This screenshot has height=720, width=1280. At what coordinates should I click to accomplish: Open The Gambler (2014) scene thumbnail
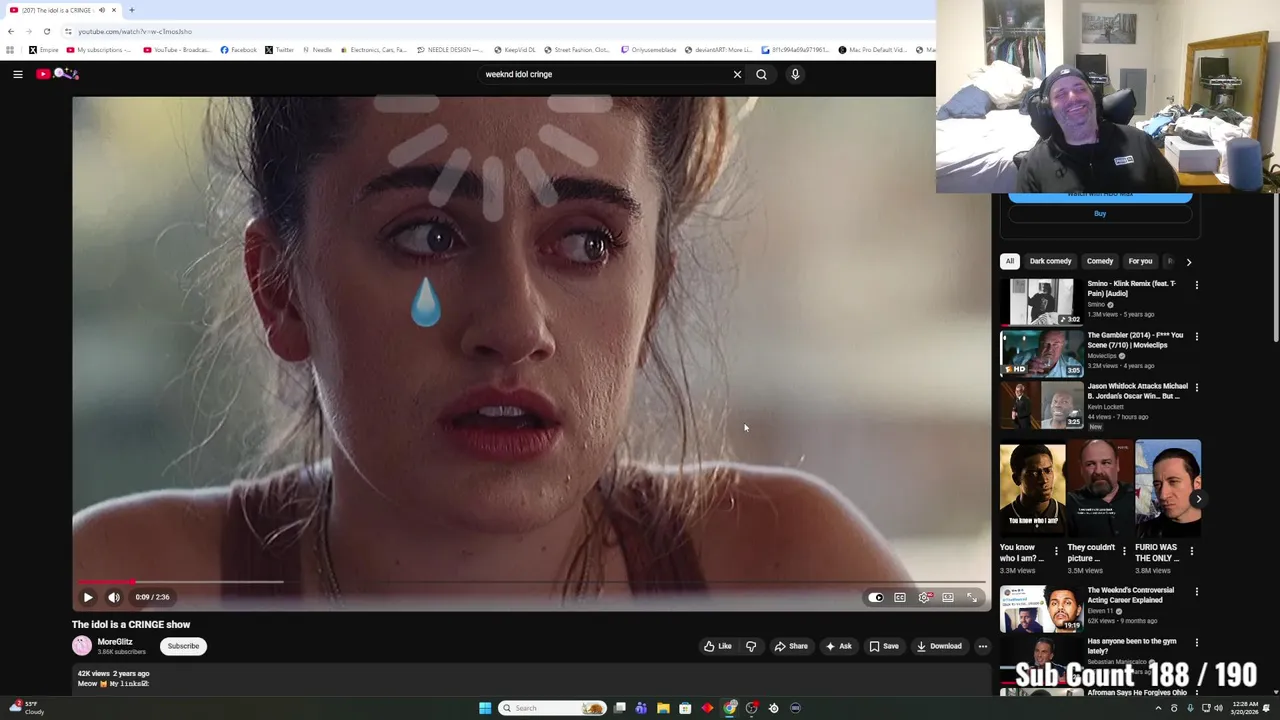click(1041, 353)
